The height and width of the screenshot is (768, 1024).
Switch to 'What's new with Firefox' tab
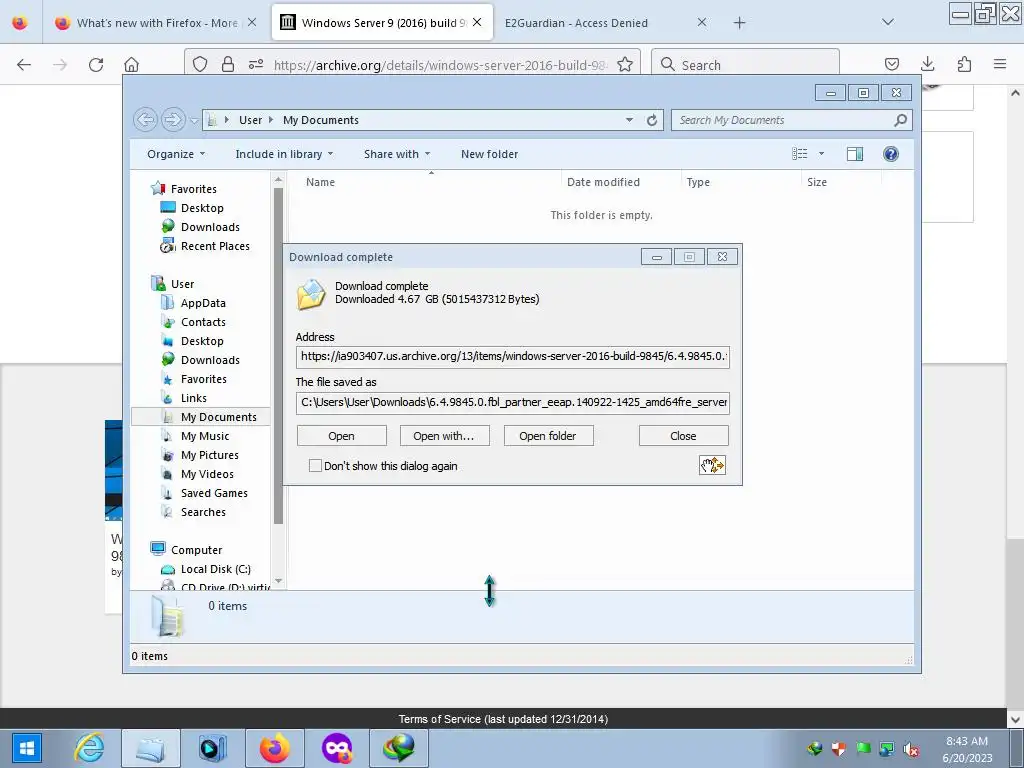(157, 23)
